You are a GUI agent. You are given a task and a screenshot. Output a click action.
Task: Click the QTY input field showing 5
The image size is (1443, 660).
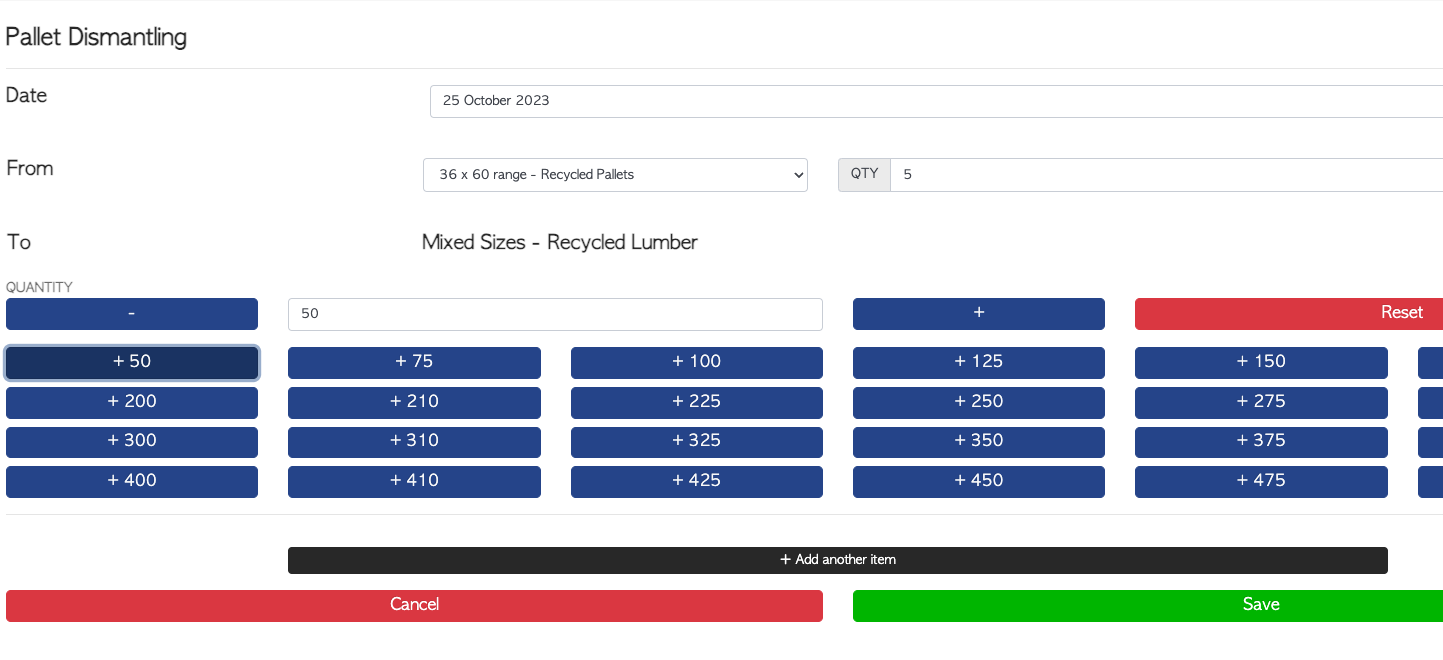[x=1166, y=175]
